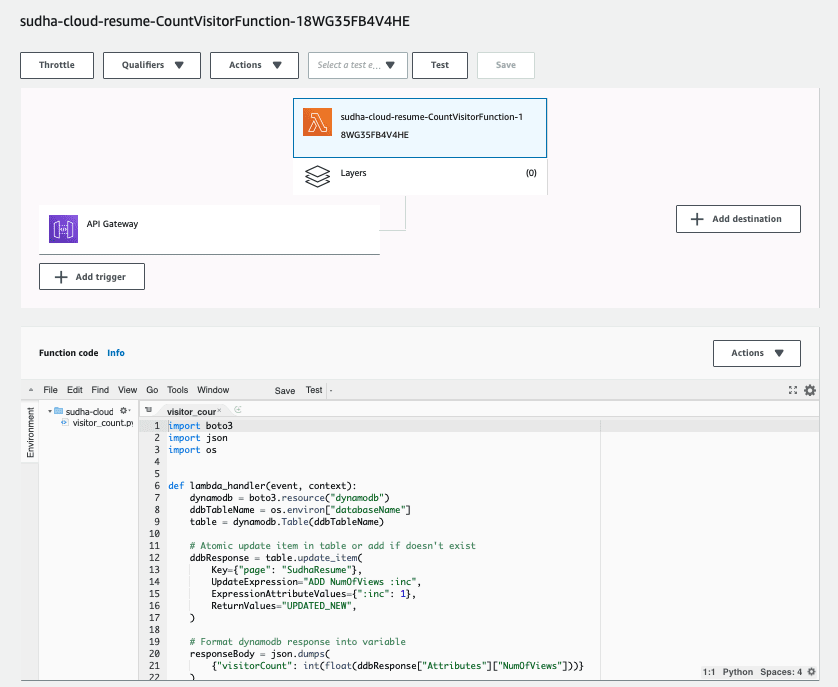The image size is (838, 687).
Task: Open the Function code Info link
Action: tap(116, 353)
